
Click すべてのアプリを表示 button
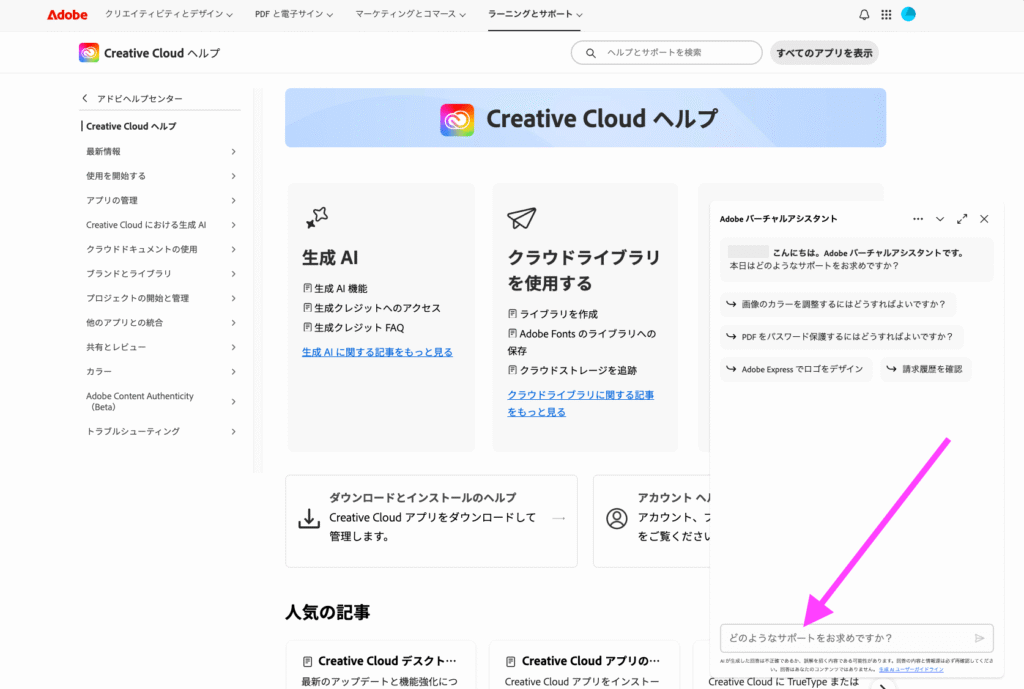824,53
